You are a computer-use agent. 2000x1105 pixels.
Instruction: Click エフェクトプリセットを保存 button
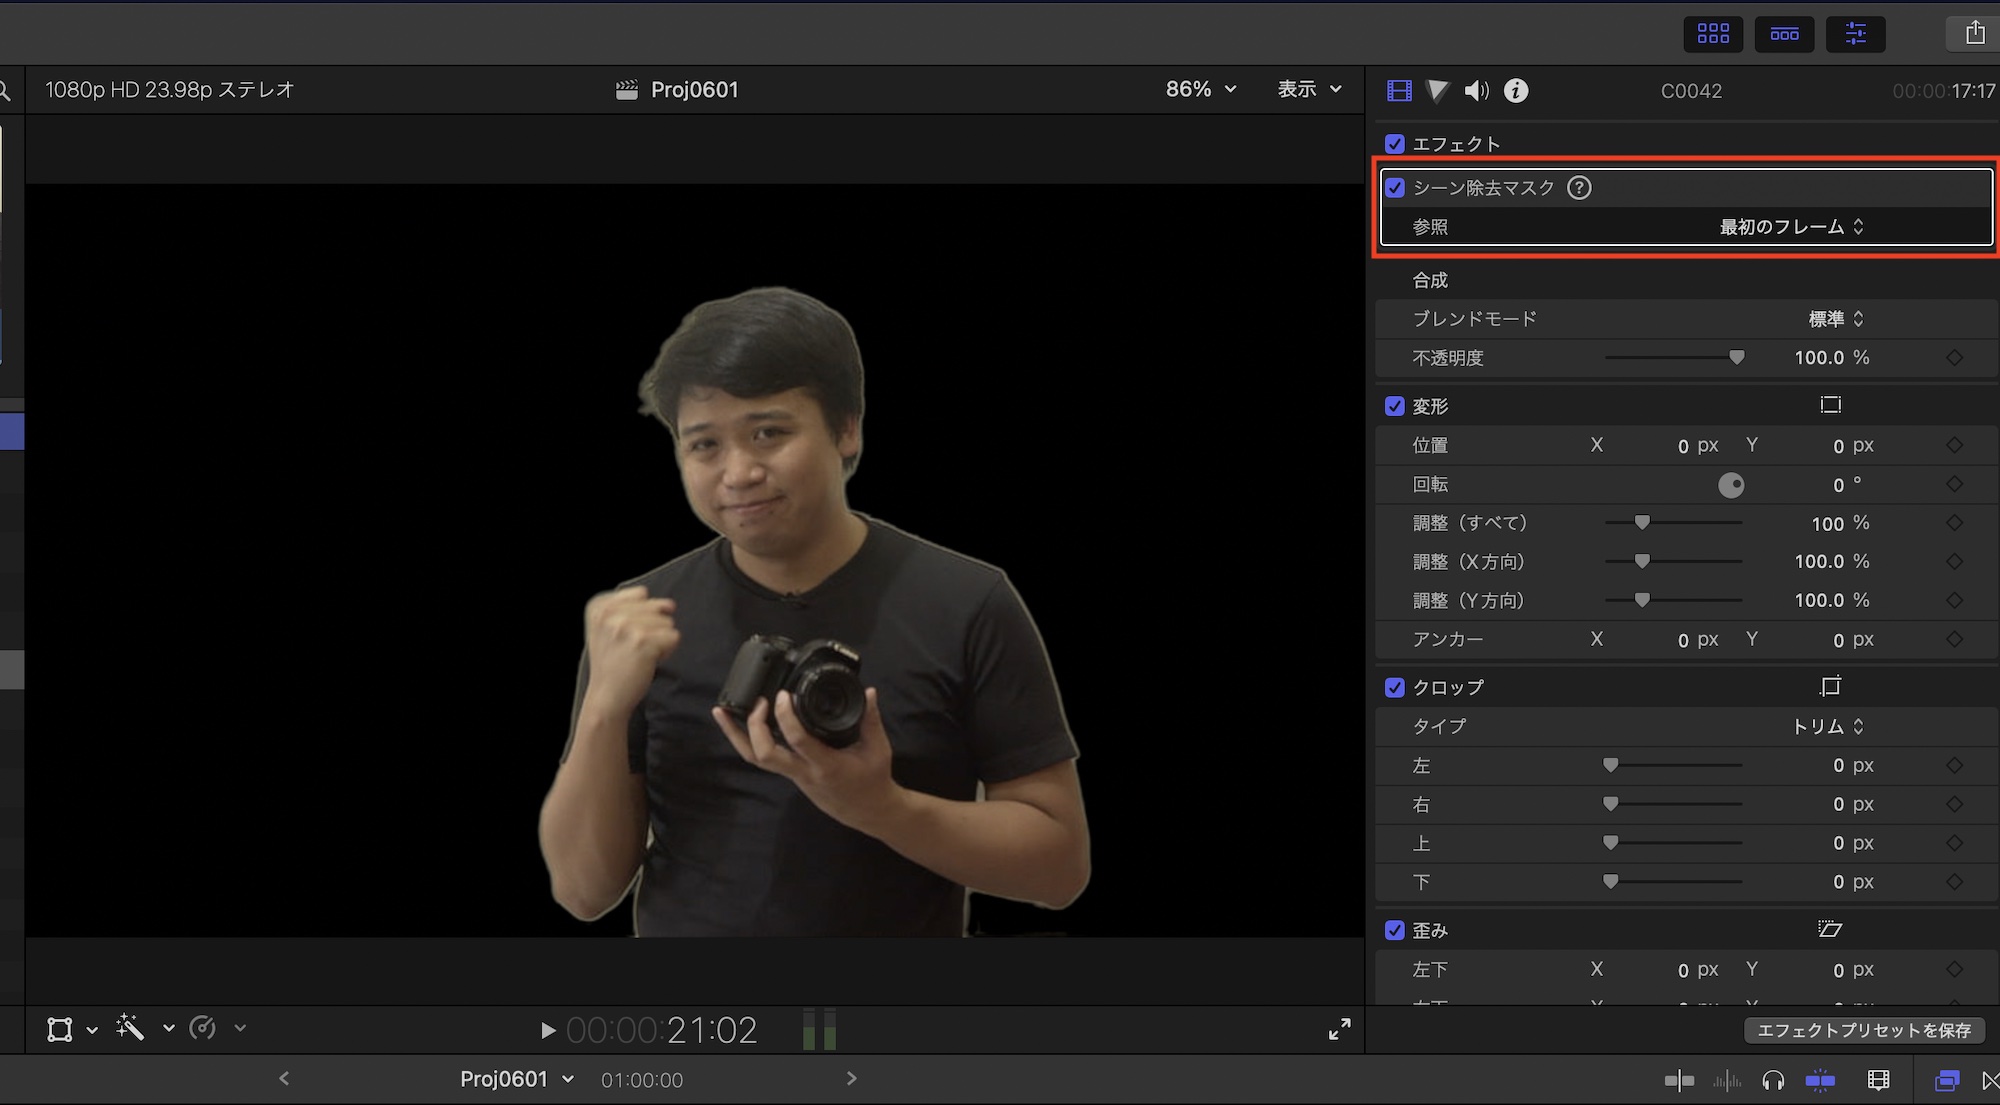[1864, 1030]
